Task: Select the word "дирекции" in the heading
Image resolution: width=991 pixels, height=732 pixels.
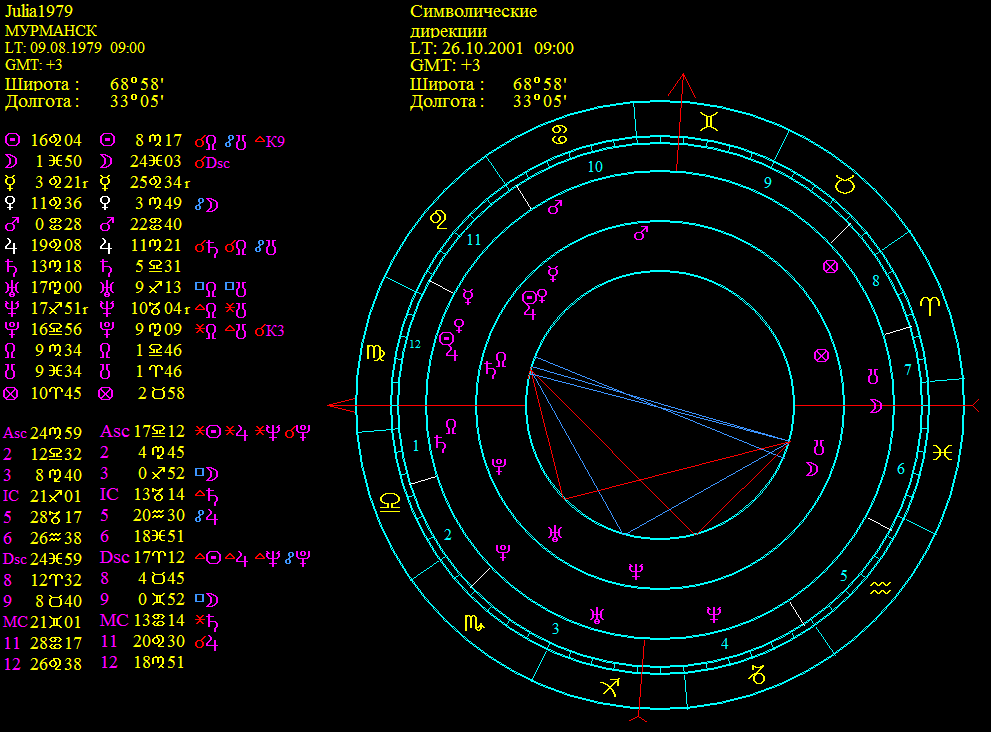Action: tap(448, 31)
